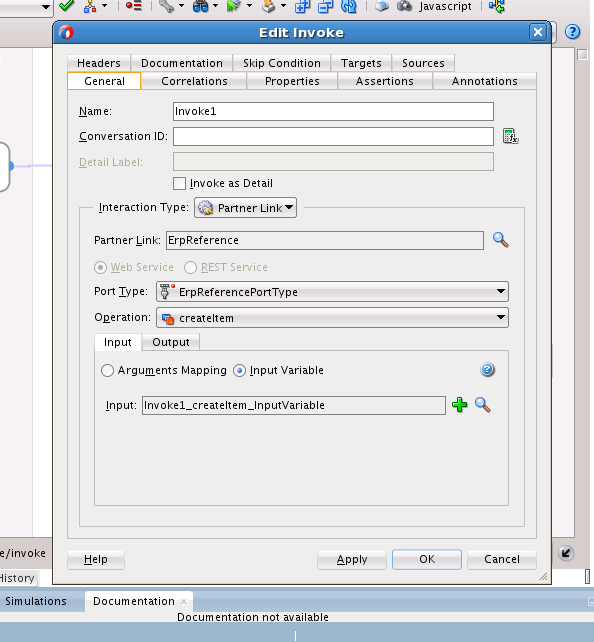Click the binoculars search icon

(x=201, y=6)
